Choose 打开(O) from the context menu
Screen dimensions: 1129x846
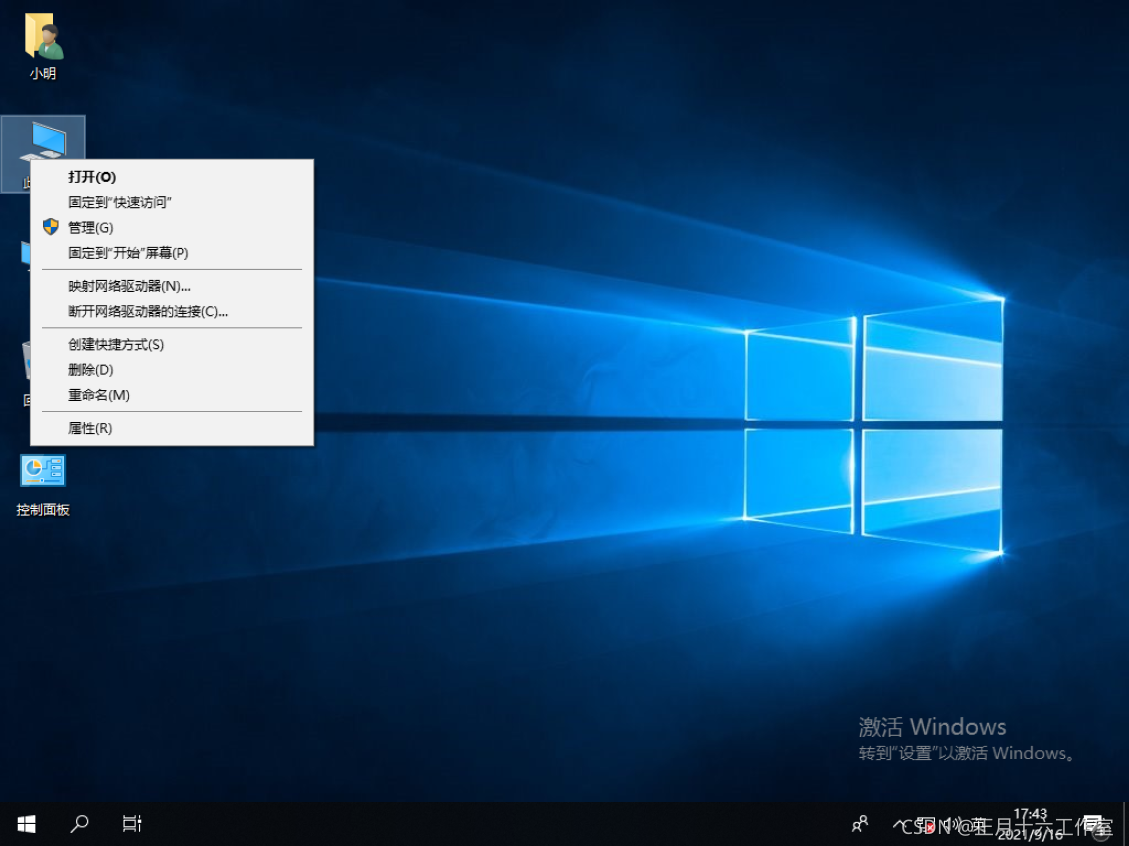point(171,177)
